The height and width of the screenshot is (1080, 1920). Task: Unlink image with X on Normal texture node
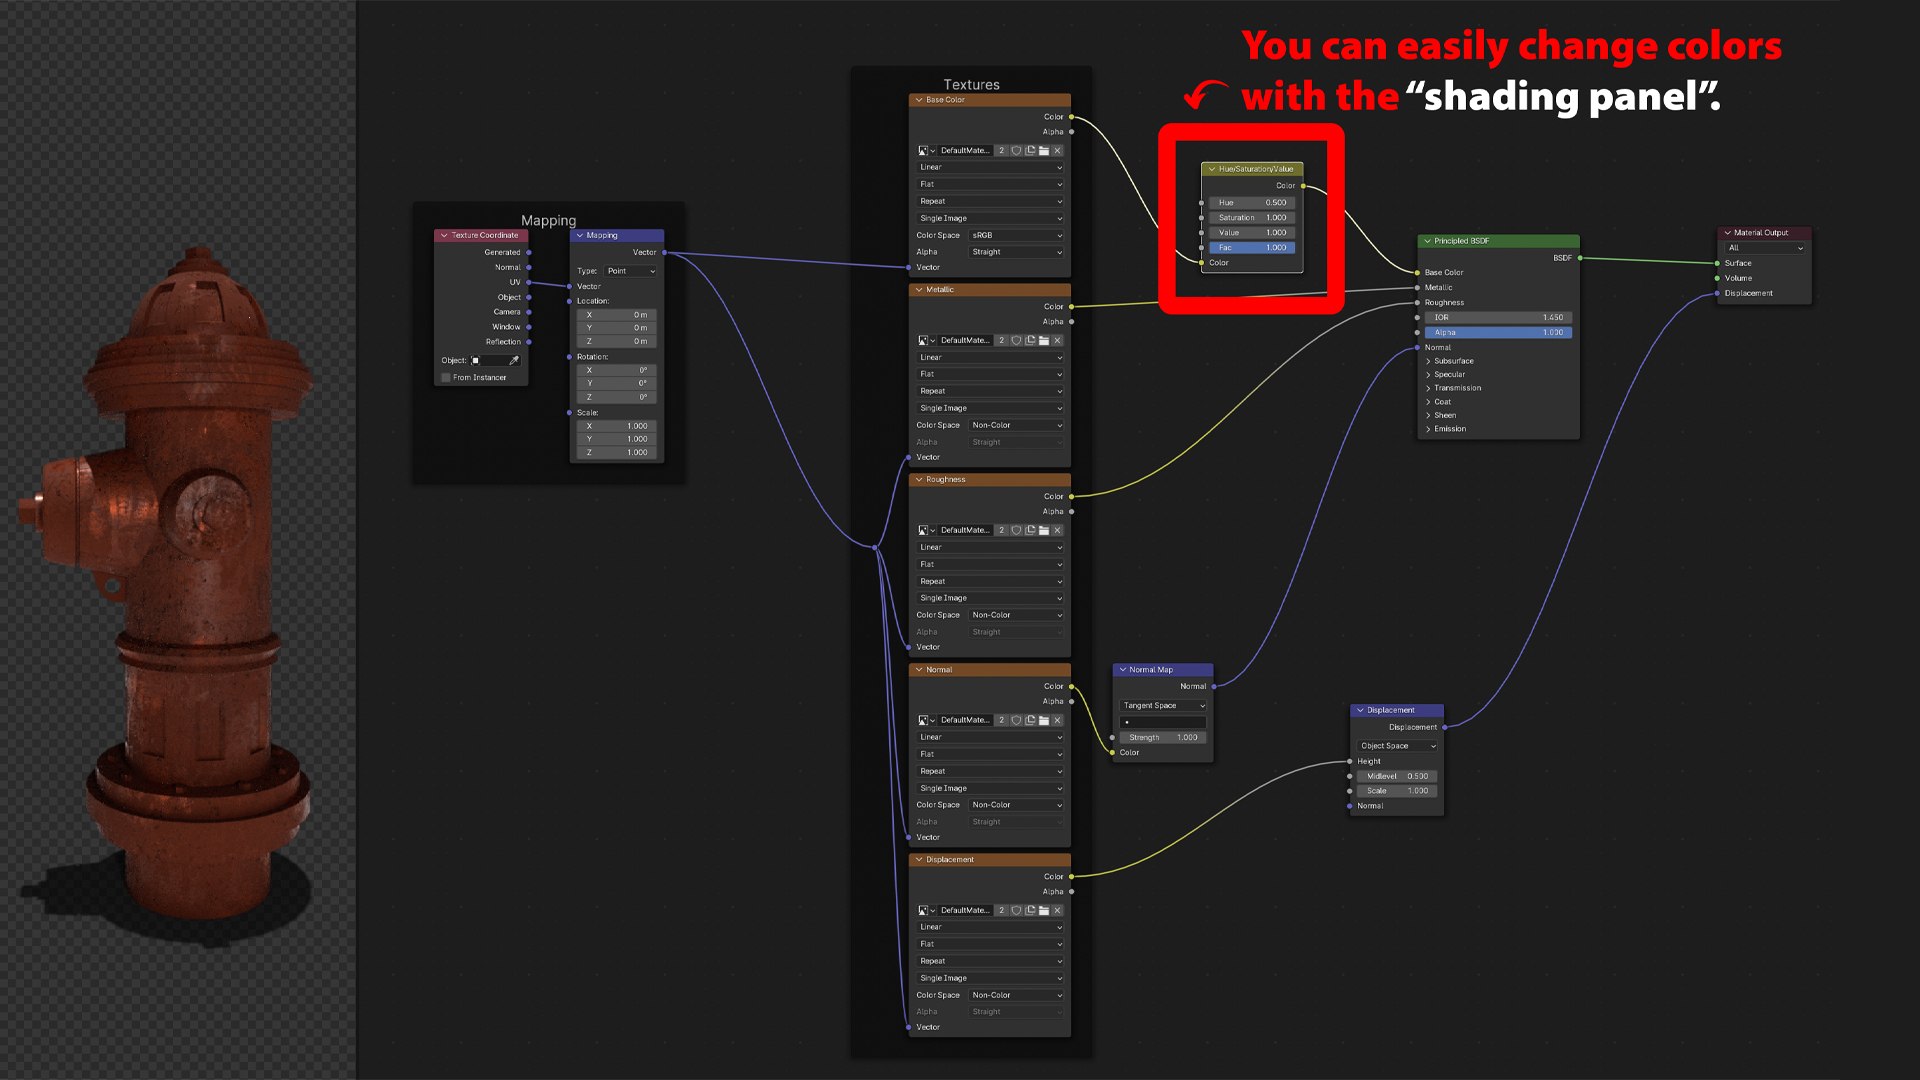[x=1057, y=721]
